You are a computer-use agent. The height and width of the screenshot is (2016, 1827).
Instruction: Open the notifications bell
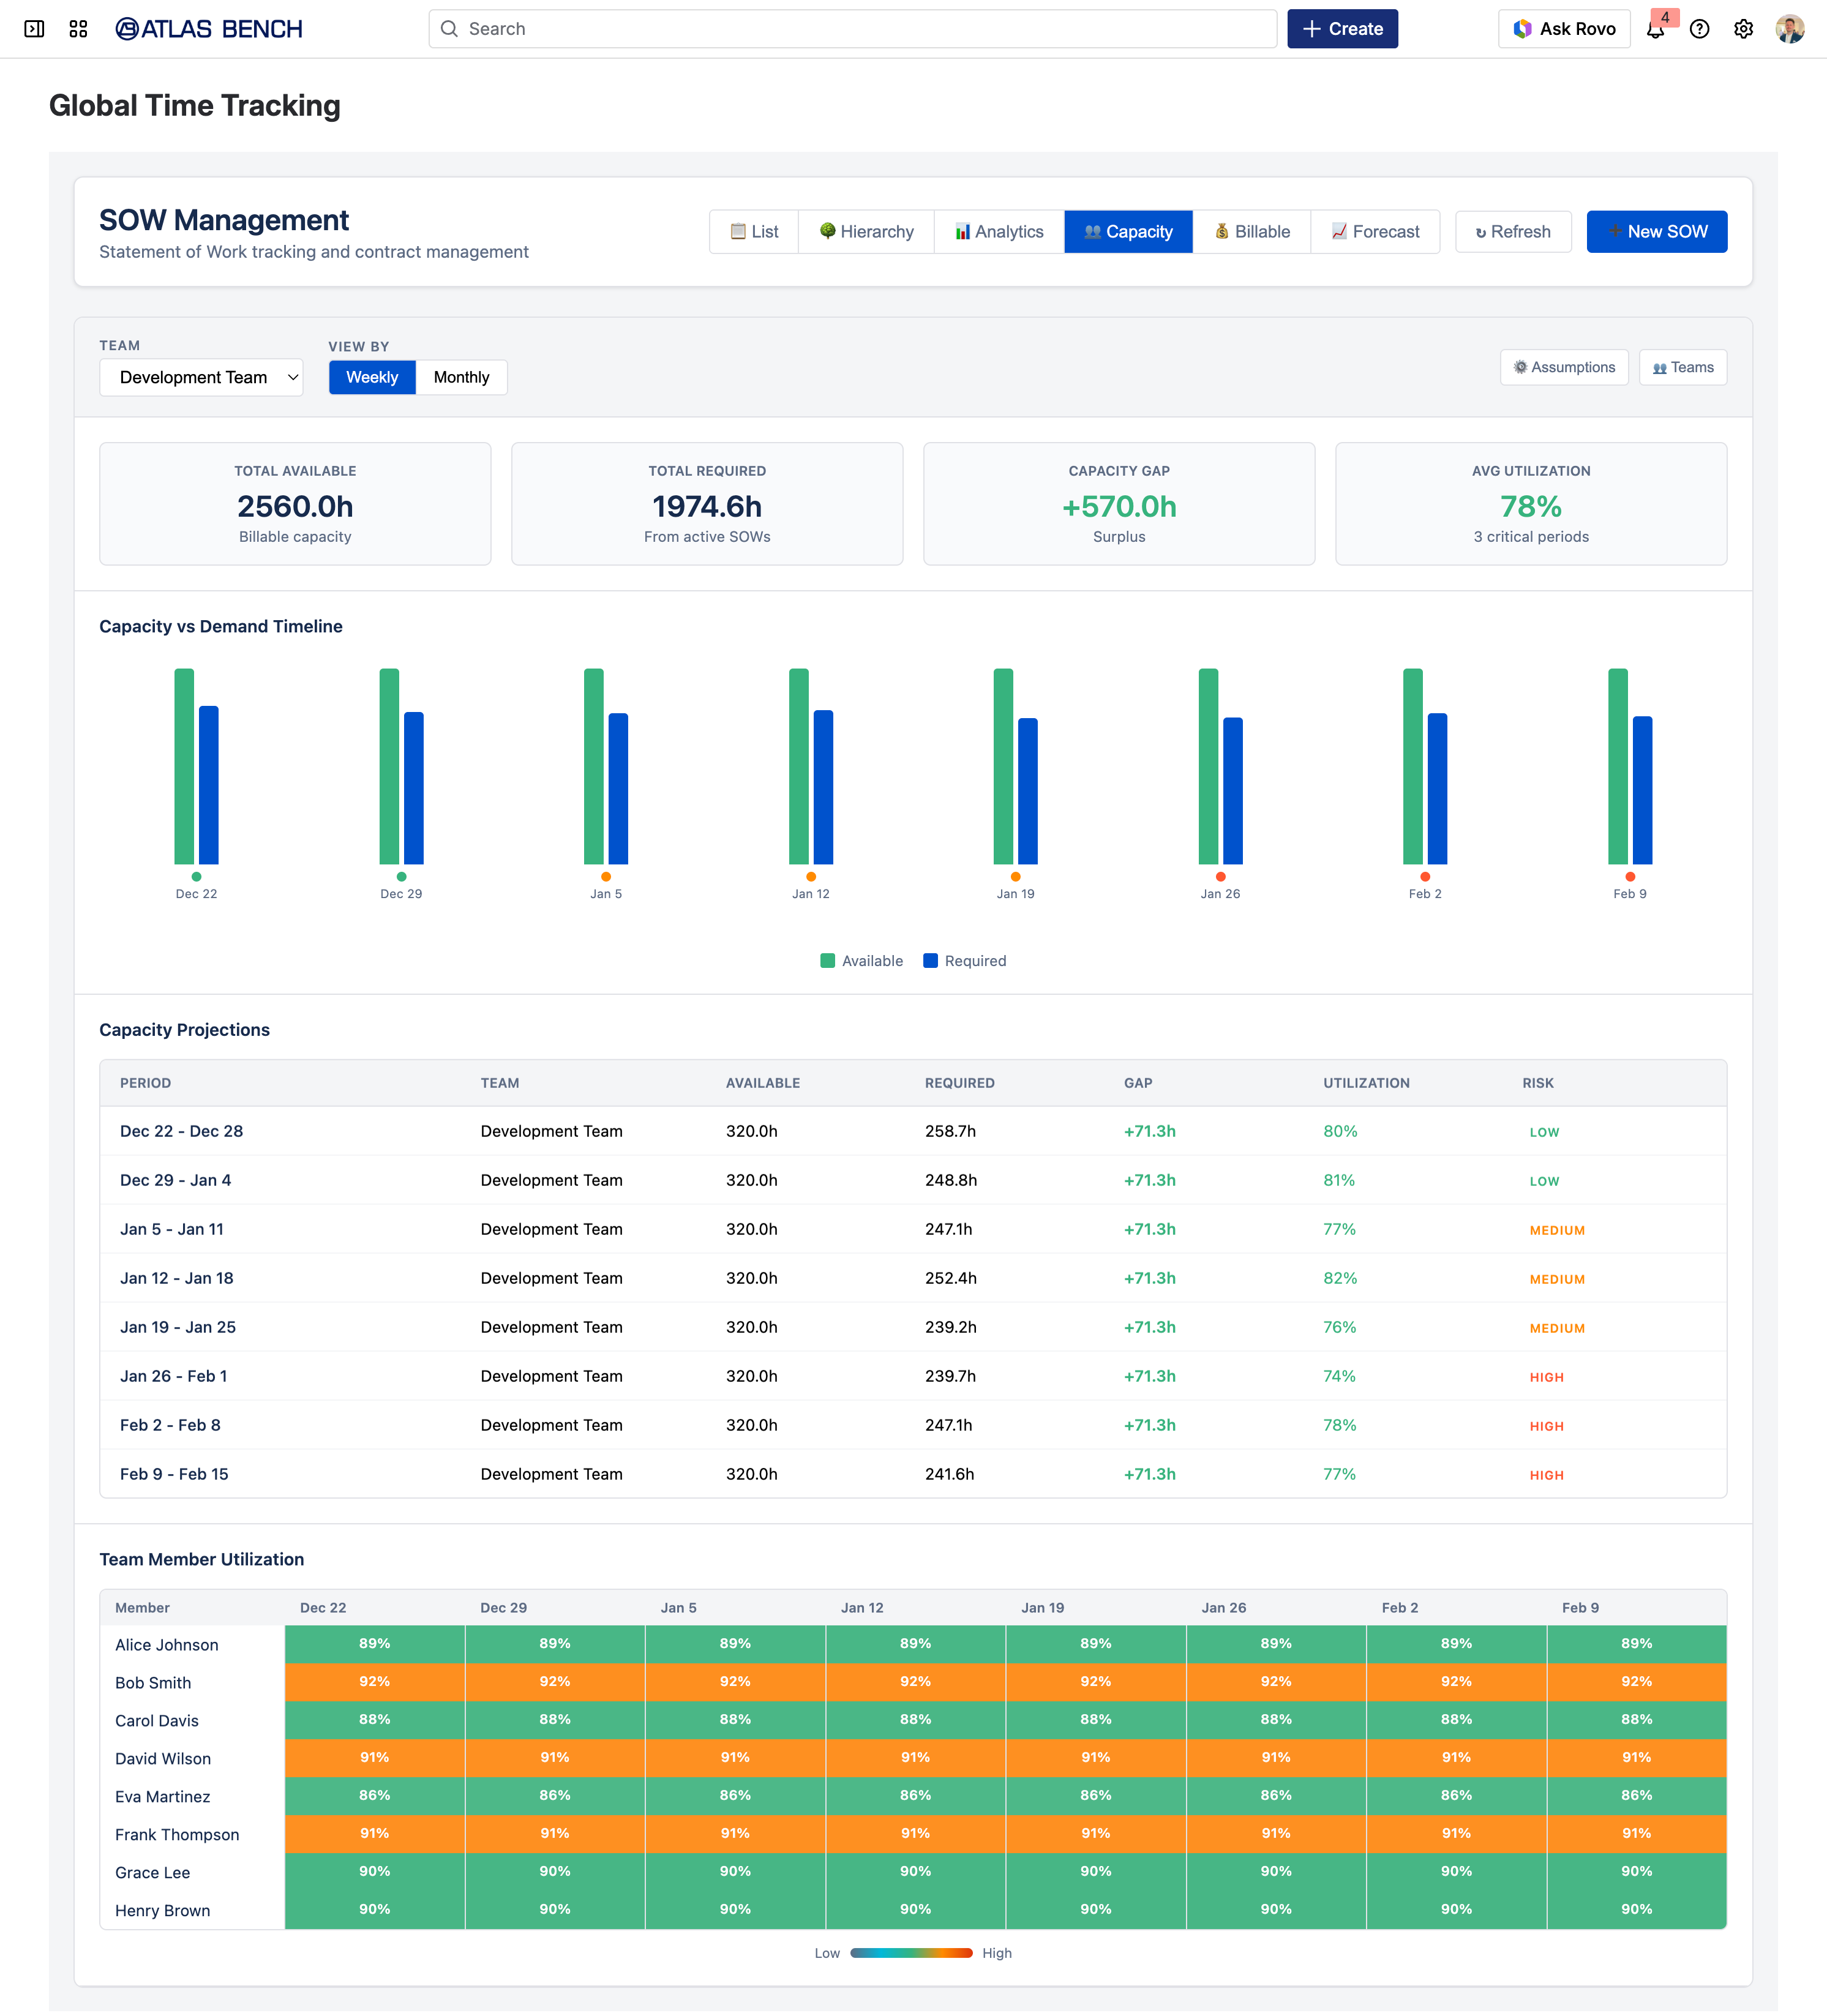pyautogui.click(x=1655, y=29)
